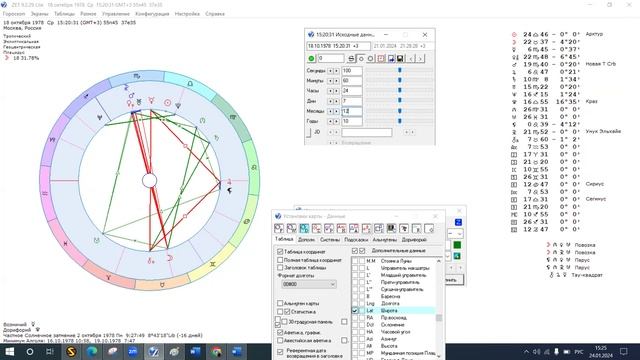
Task: Open Microsoft Edge from the taskbar
Action: pos(92,351)
